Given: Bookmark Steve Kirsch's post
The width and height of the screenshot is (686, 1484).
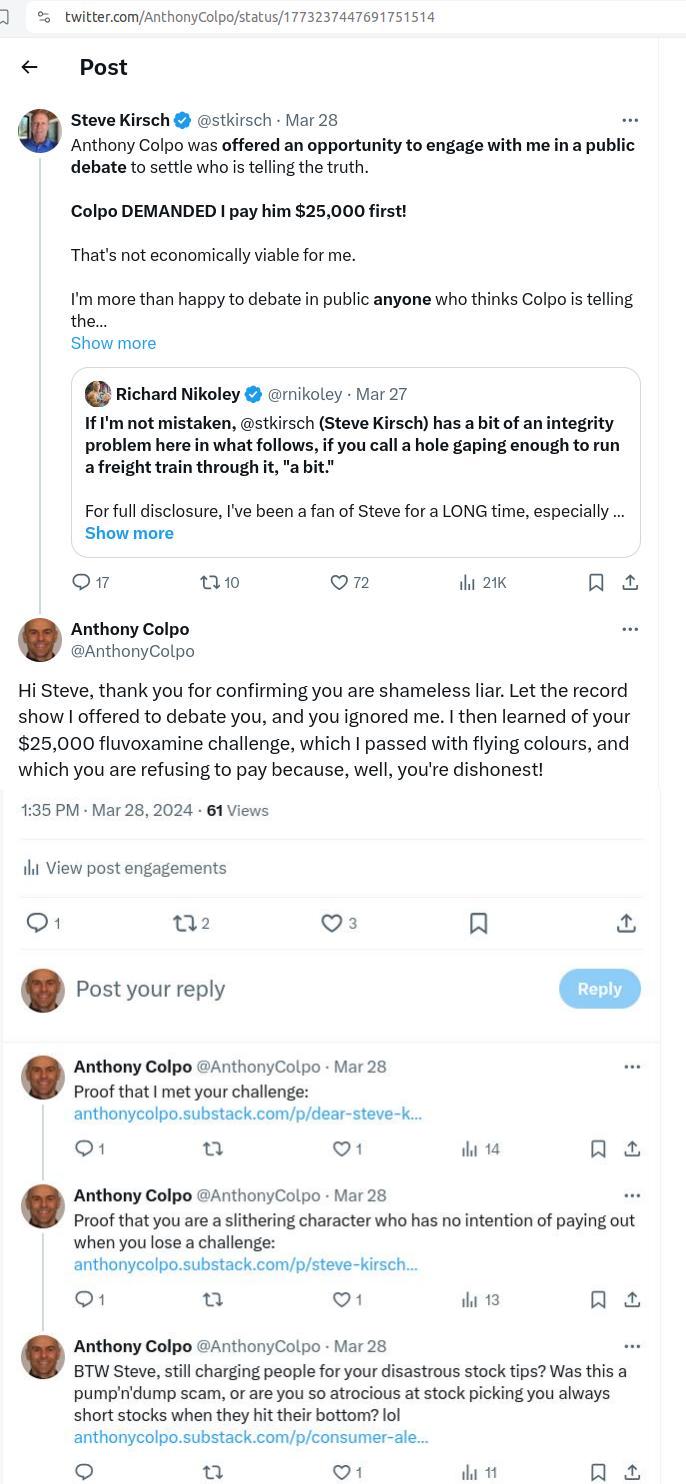Looking at the screenshot, I should (596, 582).
